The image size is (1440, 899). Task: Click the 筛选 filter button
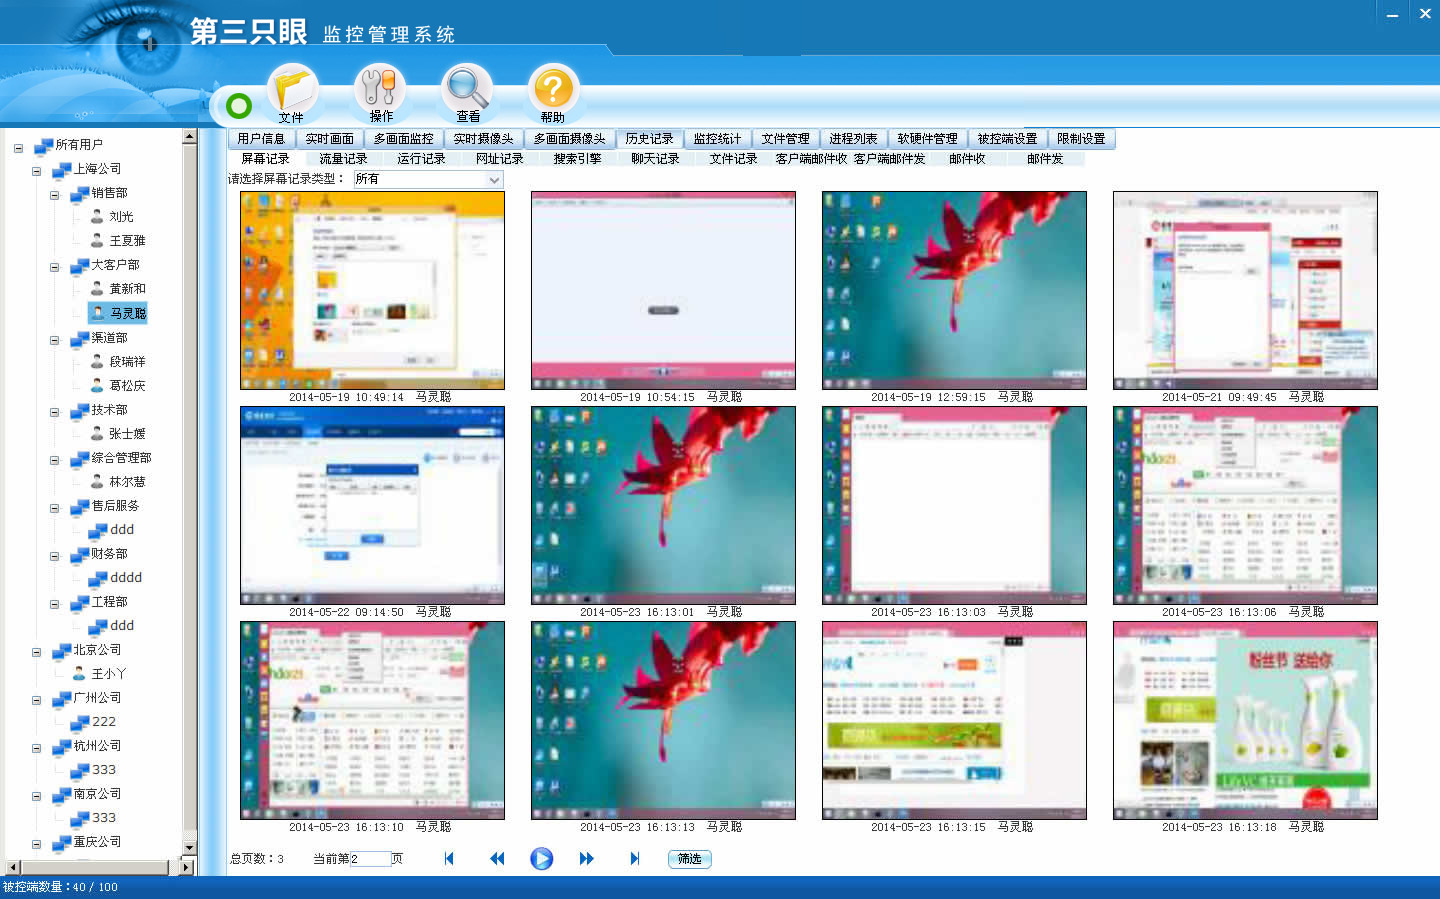coord(689,858)
